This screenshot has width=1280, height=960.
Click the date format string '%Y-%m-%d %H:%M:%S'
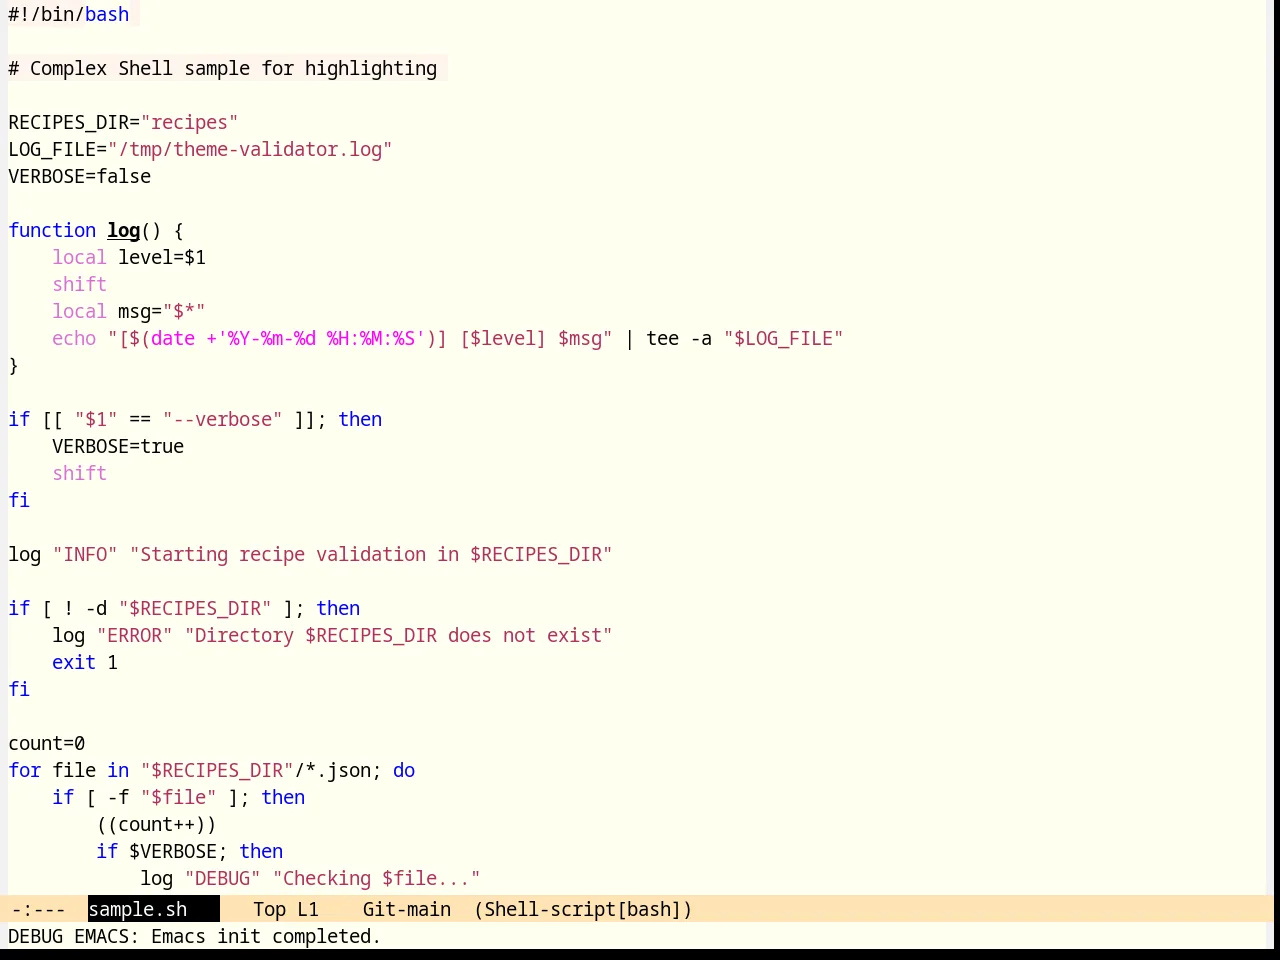pyautogui.click(x=322, y=338)
